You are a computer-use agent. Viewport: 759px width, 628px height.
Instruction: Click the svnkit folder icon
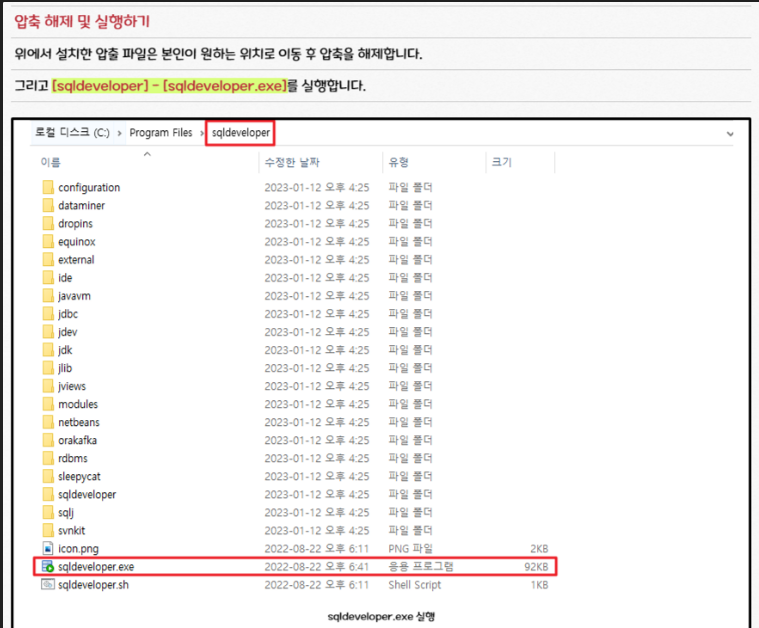(48, 530)
